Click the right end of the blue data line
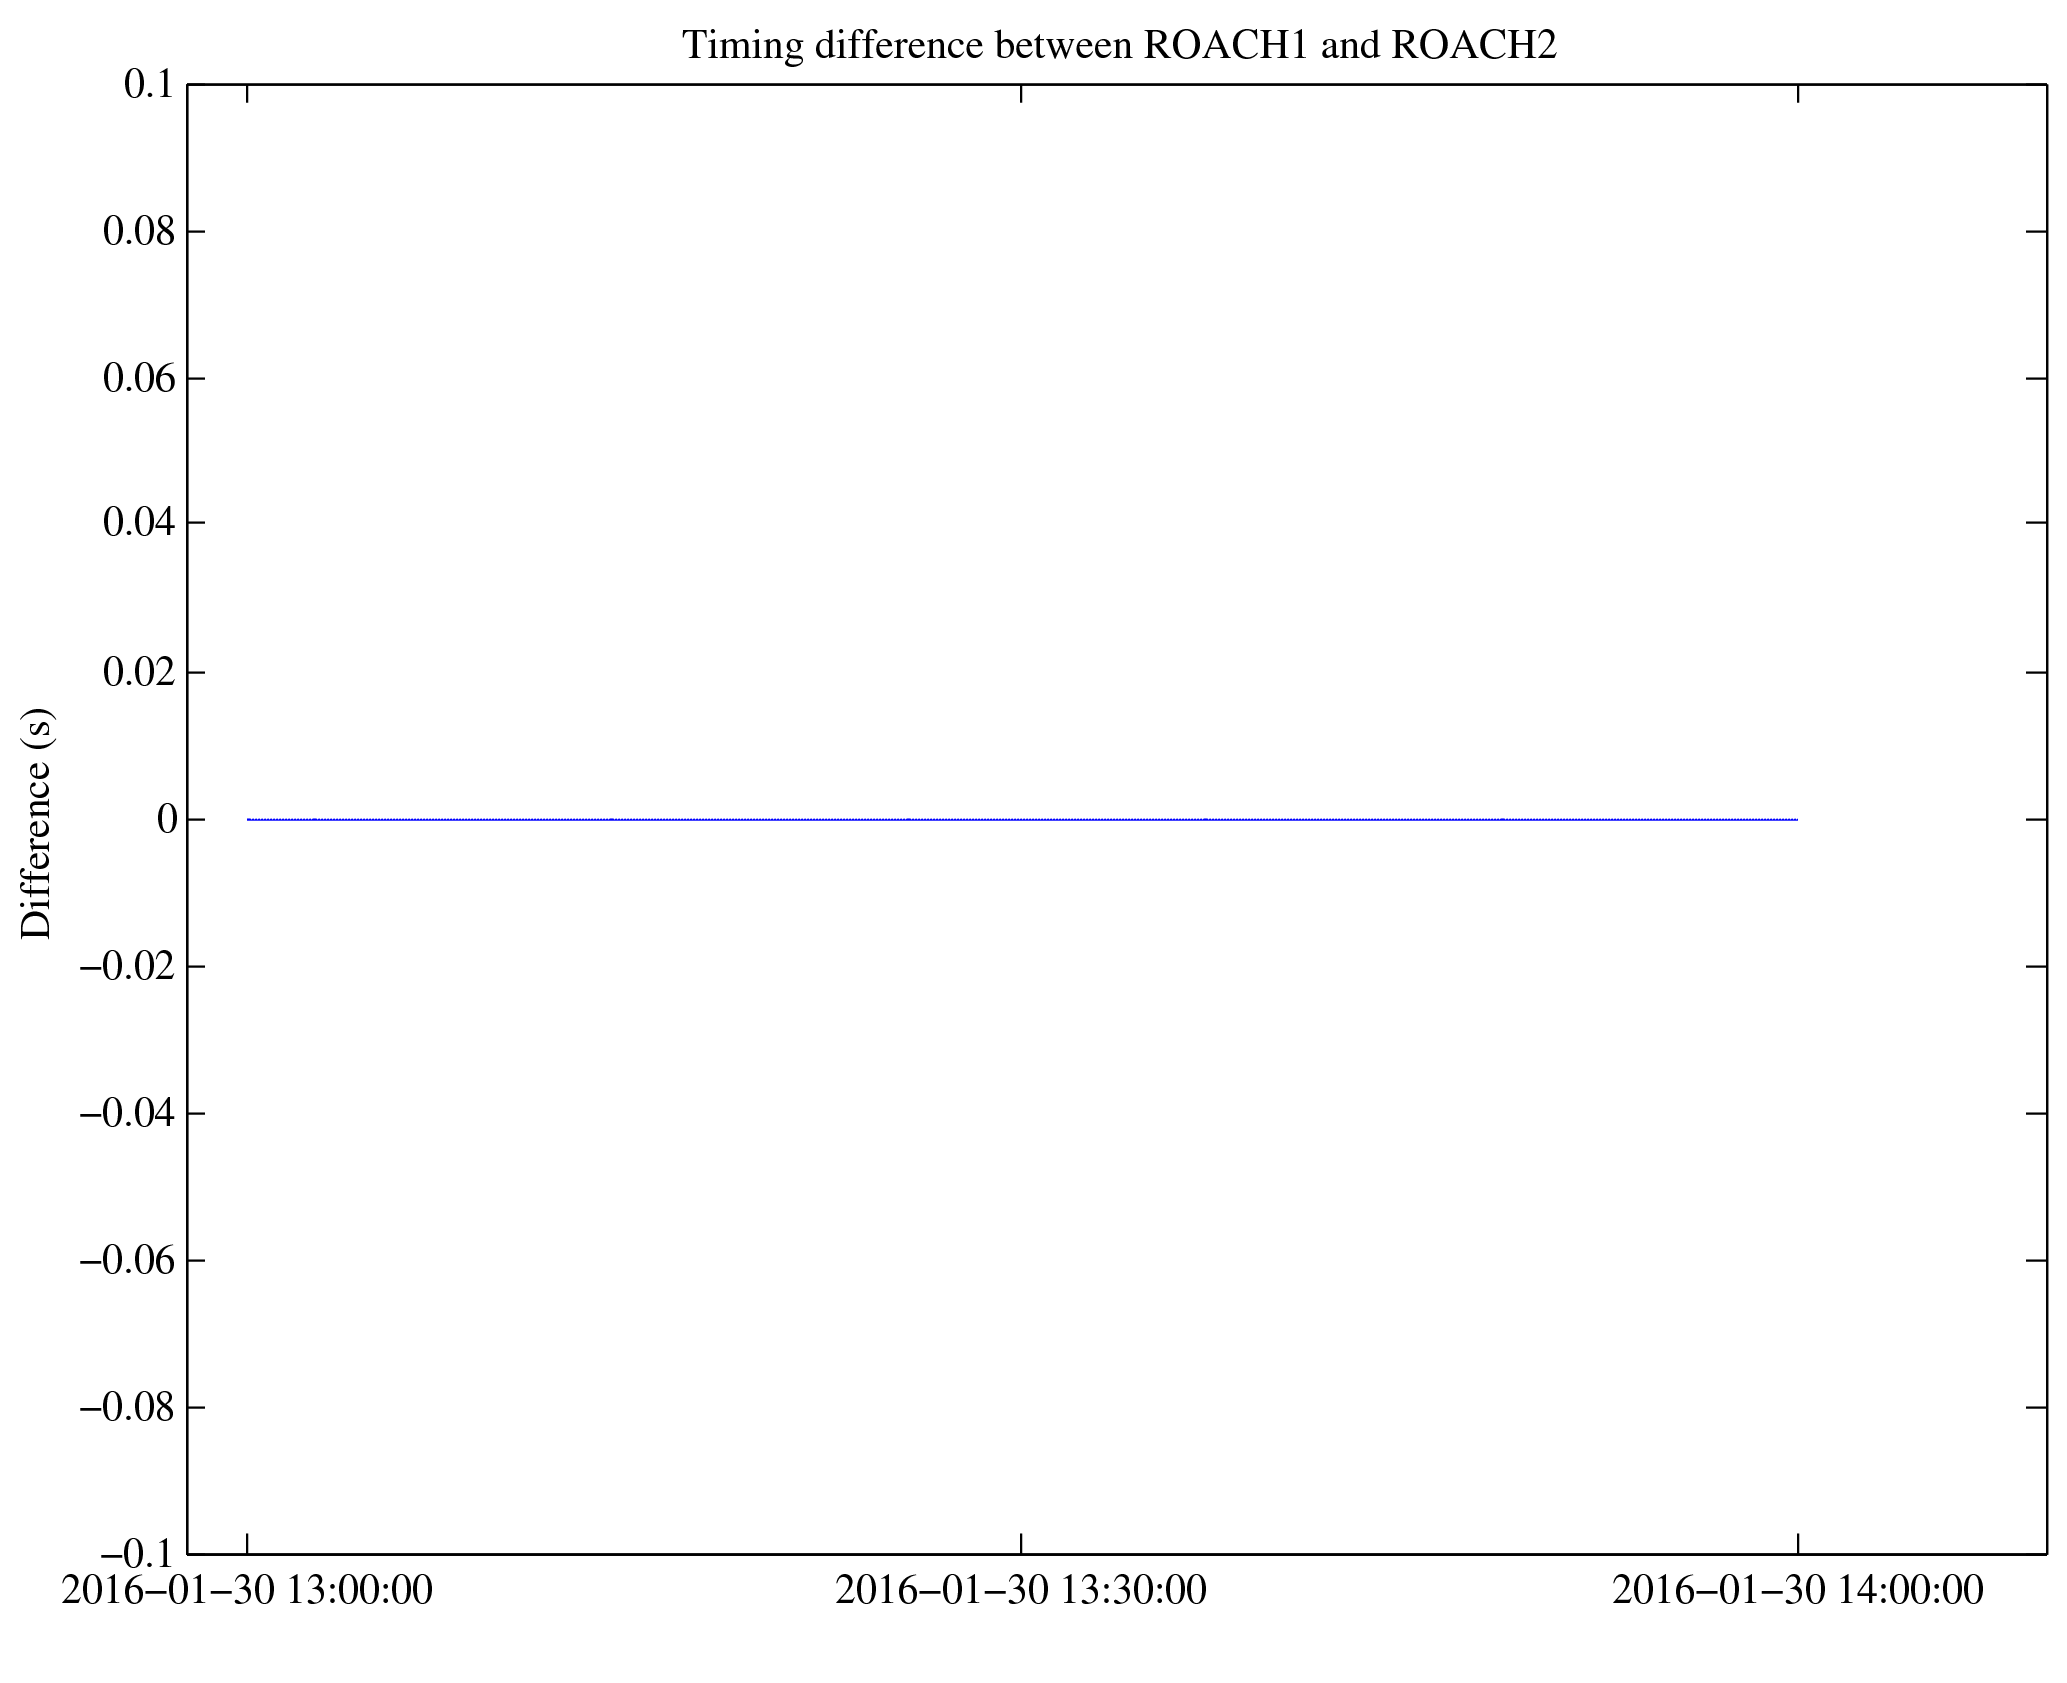The width and height of the screenshot is (2067, 1683). 1796,820
